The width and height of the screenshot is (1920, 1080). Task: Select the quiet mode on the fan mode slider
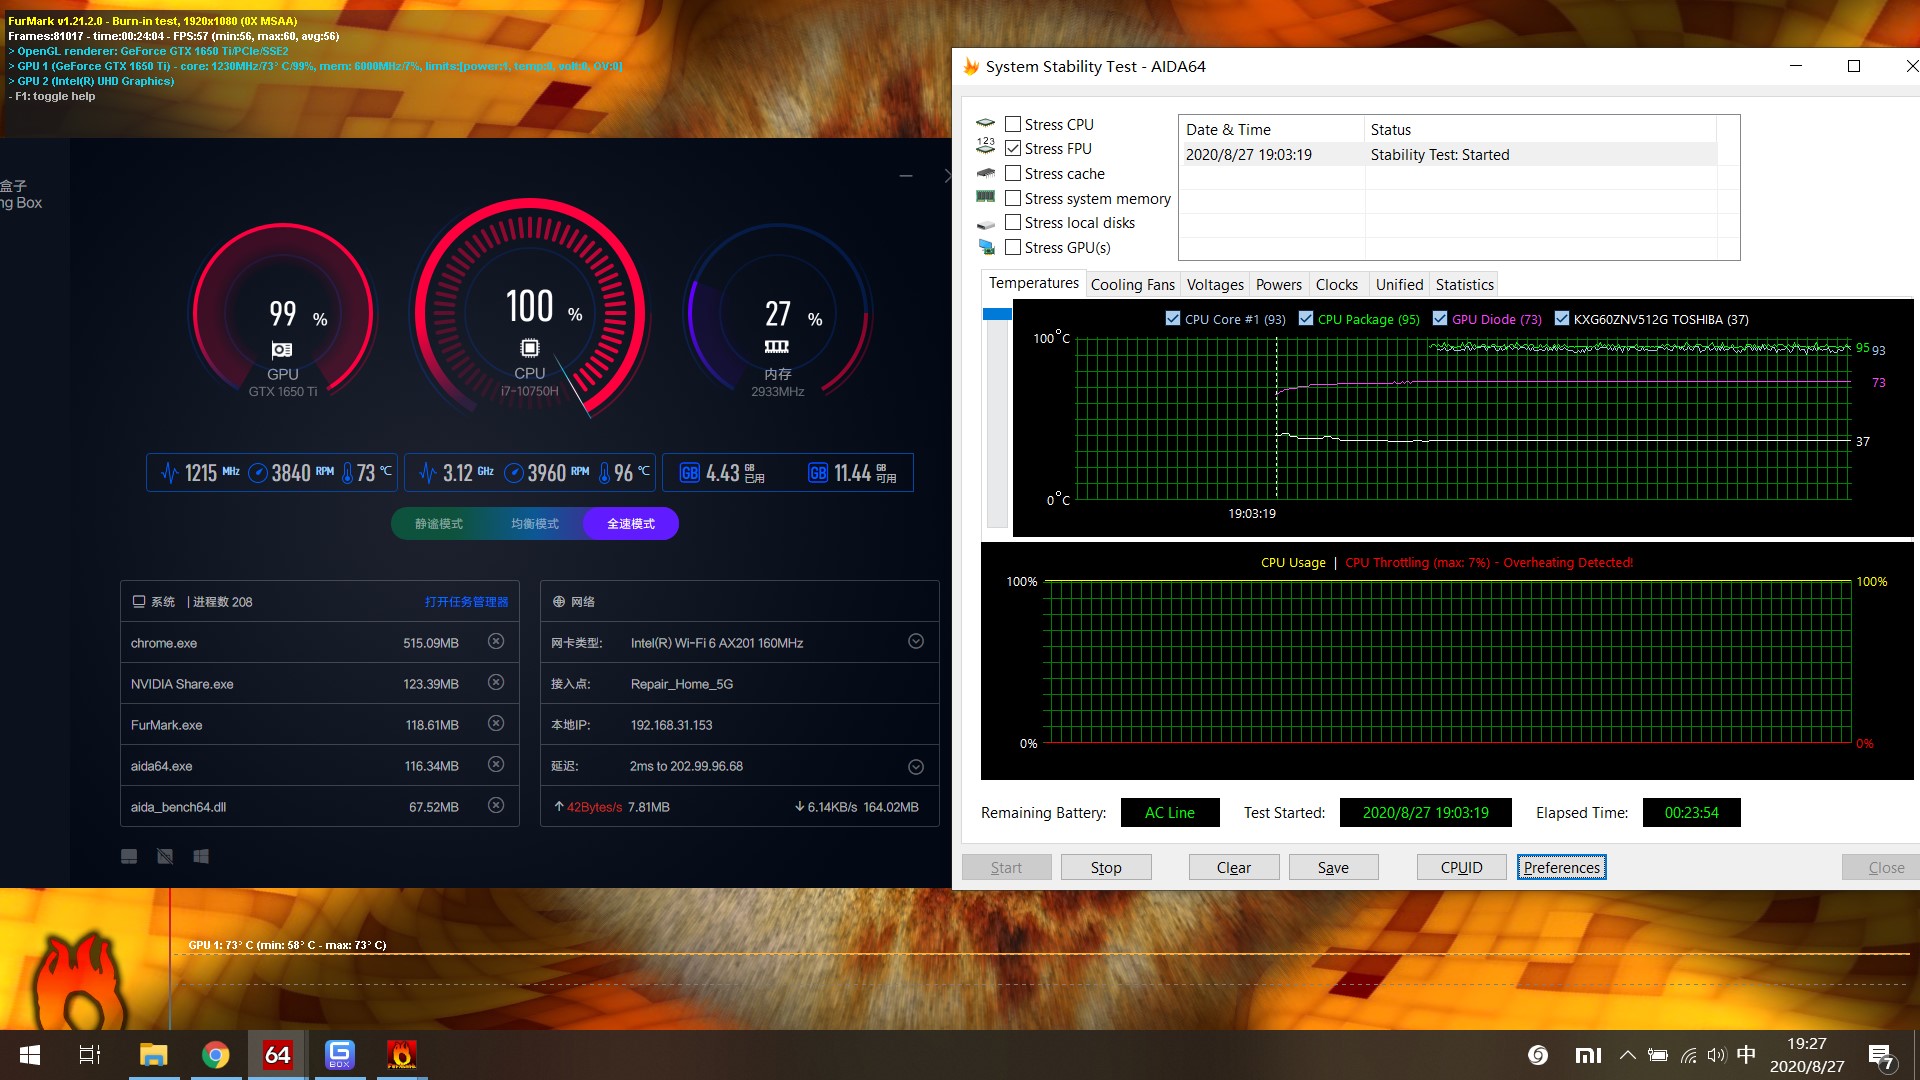pyautogui.click(x=438, y=524)
